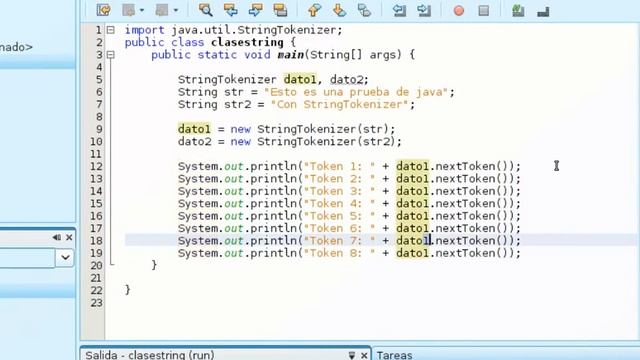Image resolution: width=640 pixels, height=360 pixels.
Task: Click the closing brace on line 22
Action: click(128, 290)
